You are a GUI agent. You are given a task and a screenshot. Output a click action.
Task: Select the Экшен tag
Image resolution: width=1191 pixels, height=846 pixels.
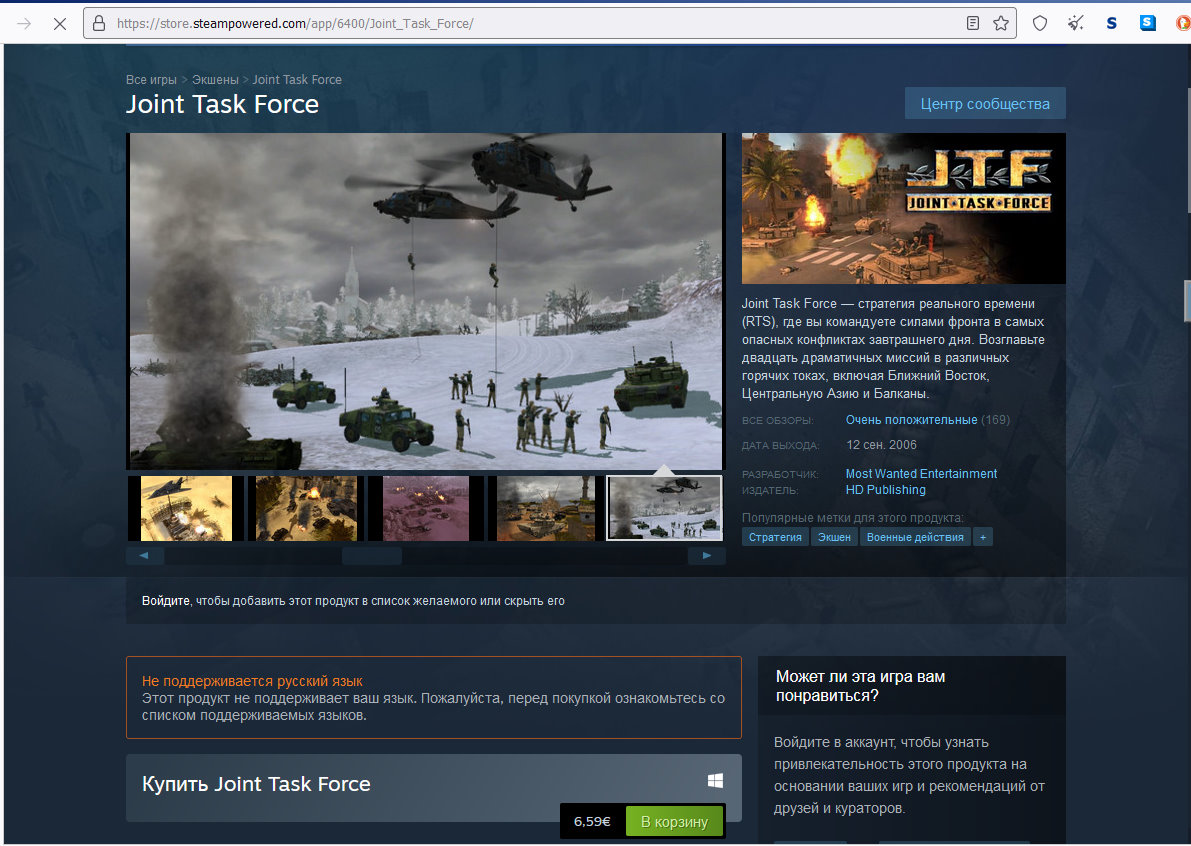(x=834, y=537)
